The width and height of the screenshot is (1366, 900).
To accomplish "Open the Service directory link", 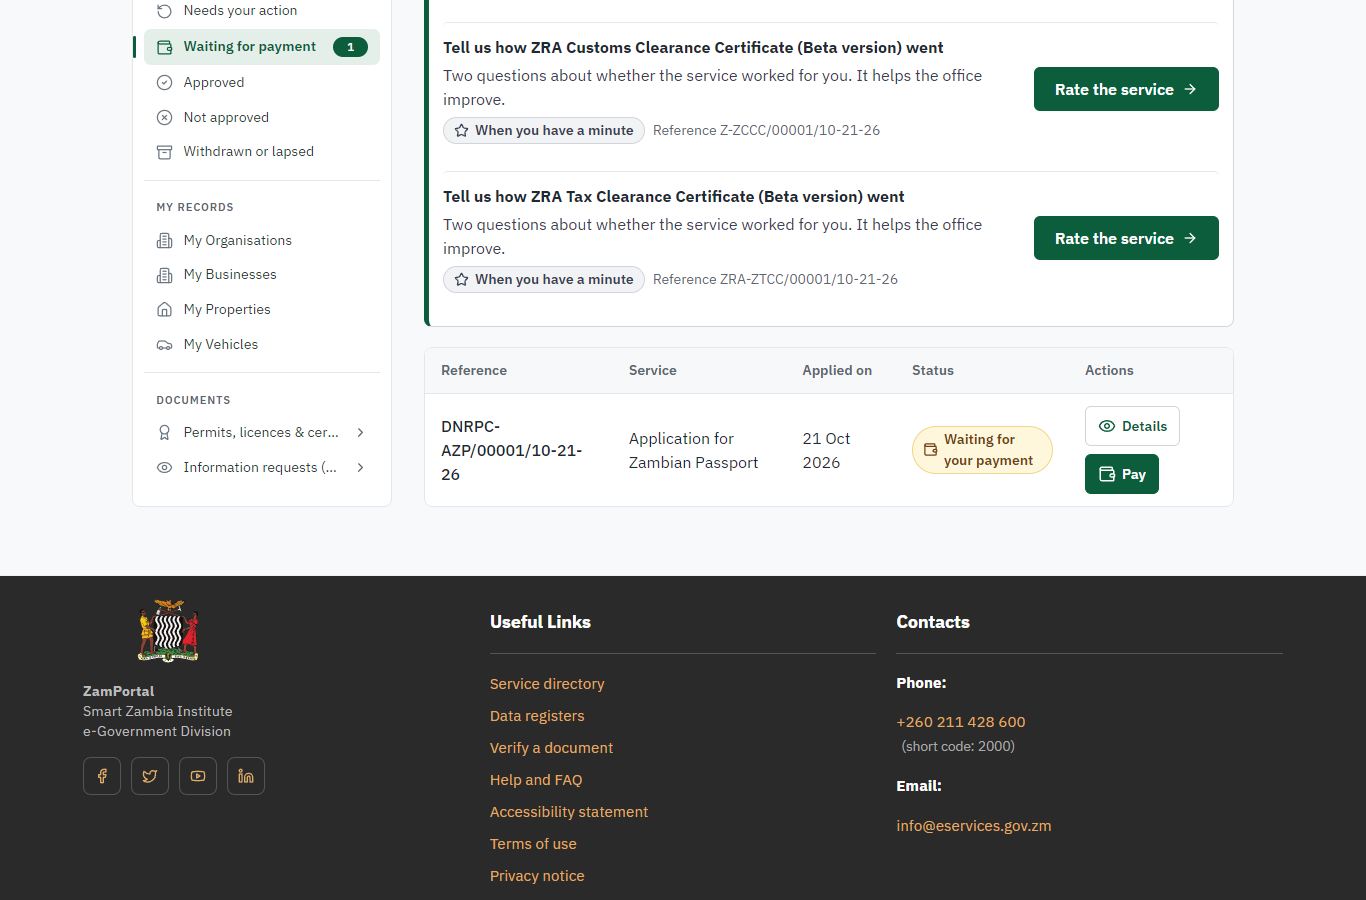I will click(x=547, y=684).
